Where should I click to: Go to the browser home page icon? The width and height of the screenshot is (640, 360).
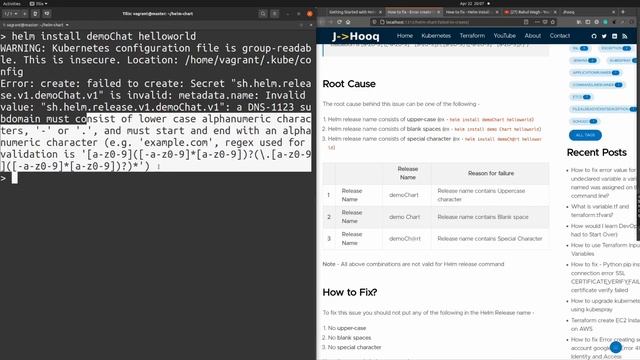(348, 22)
